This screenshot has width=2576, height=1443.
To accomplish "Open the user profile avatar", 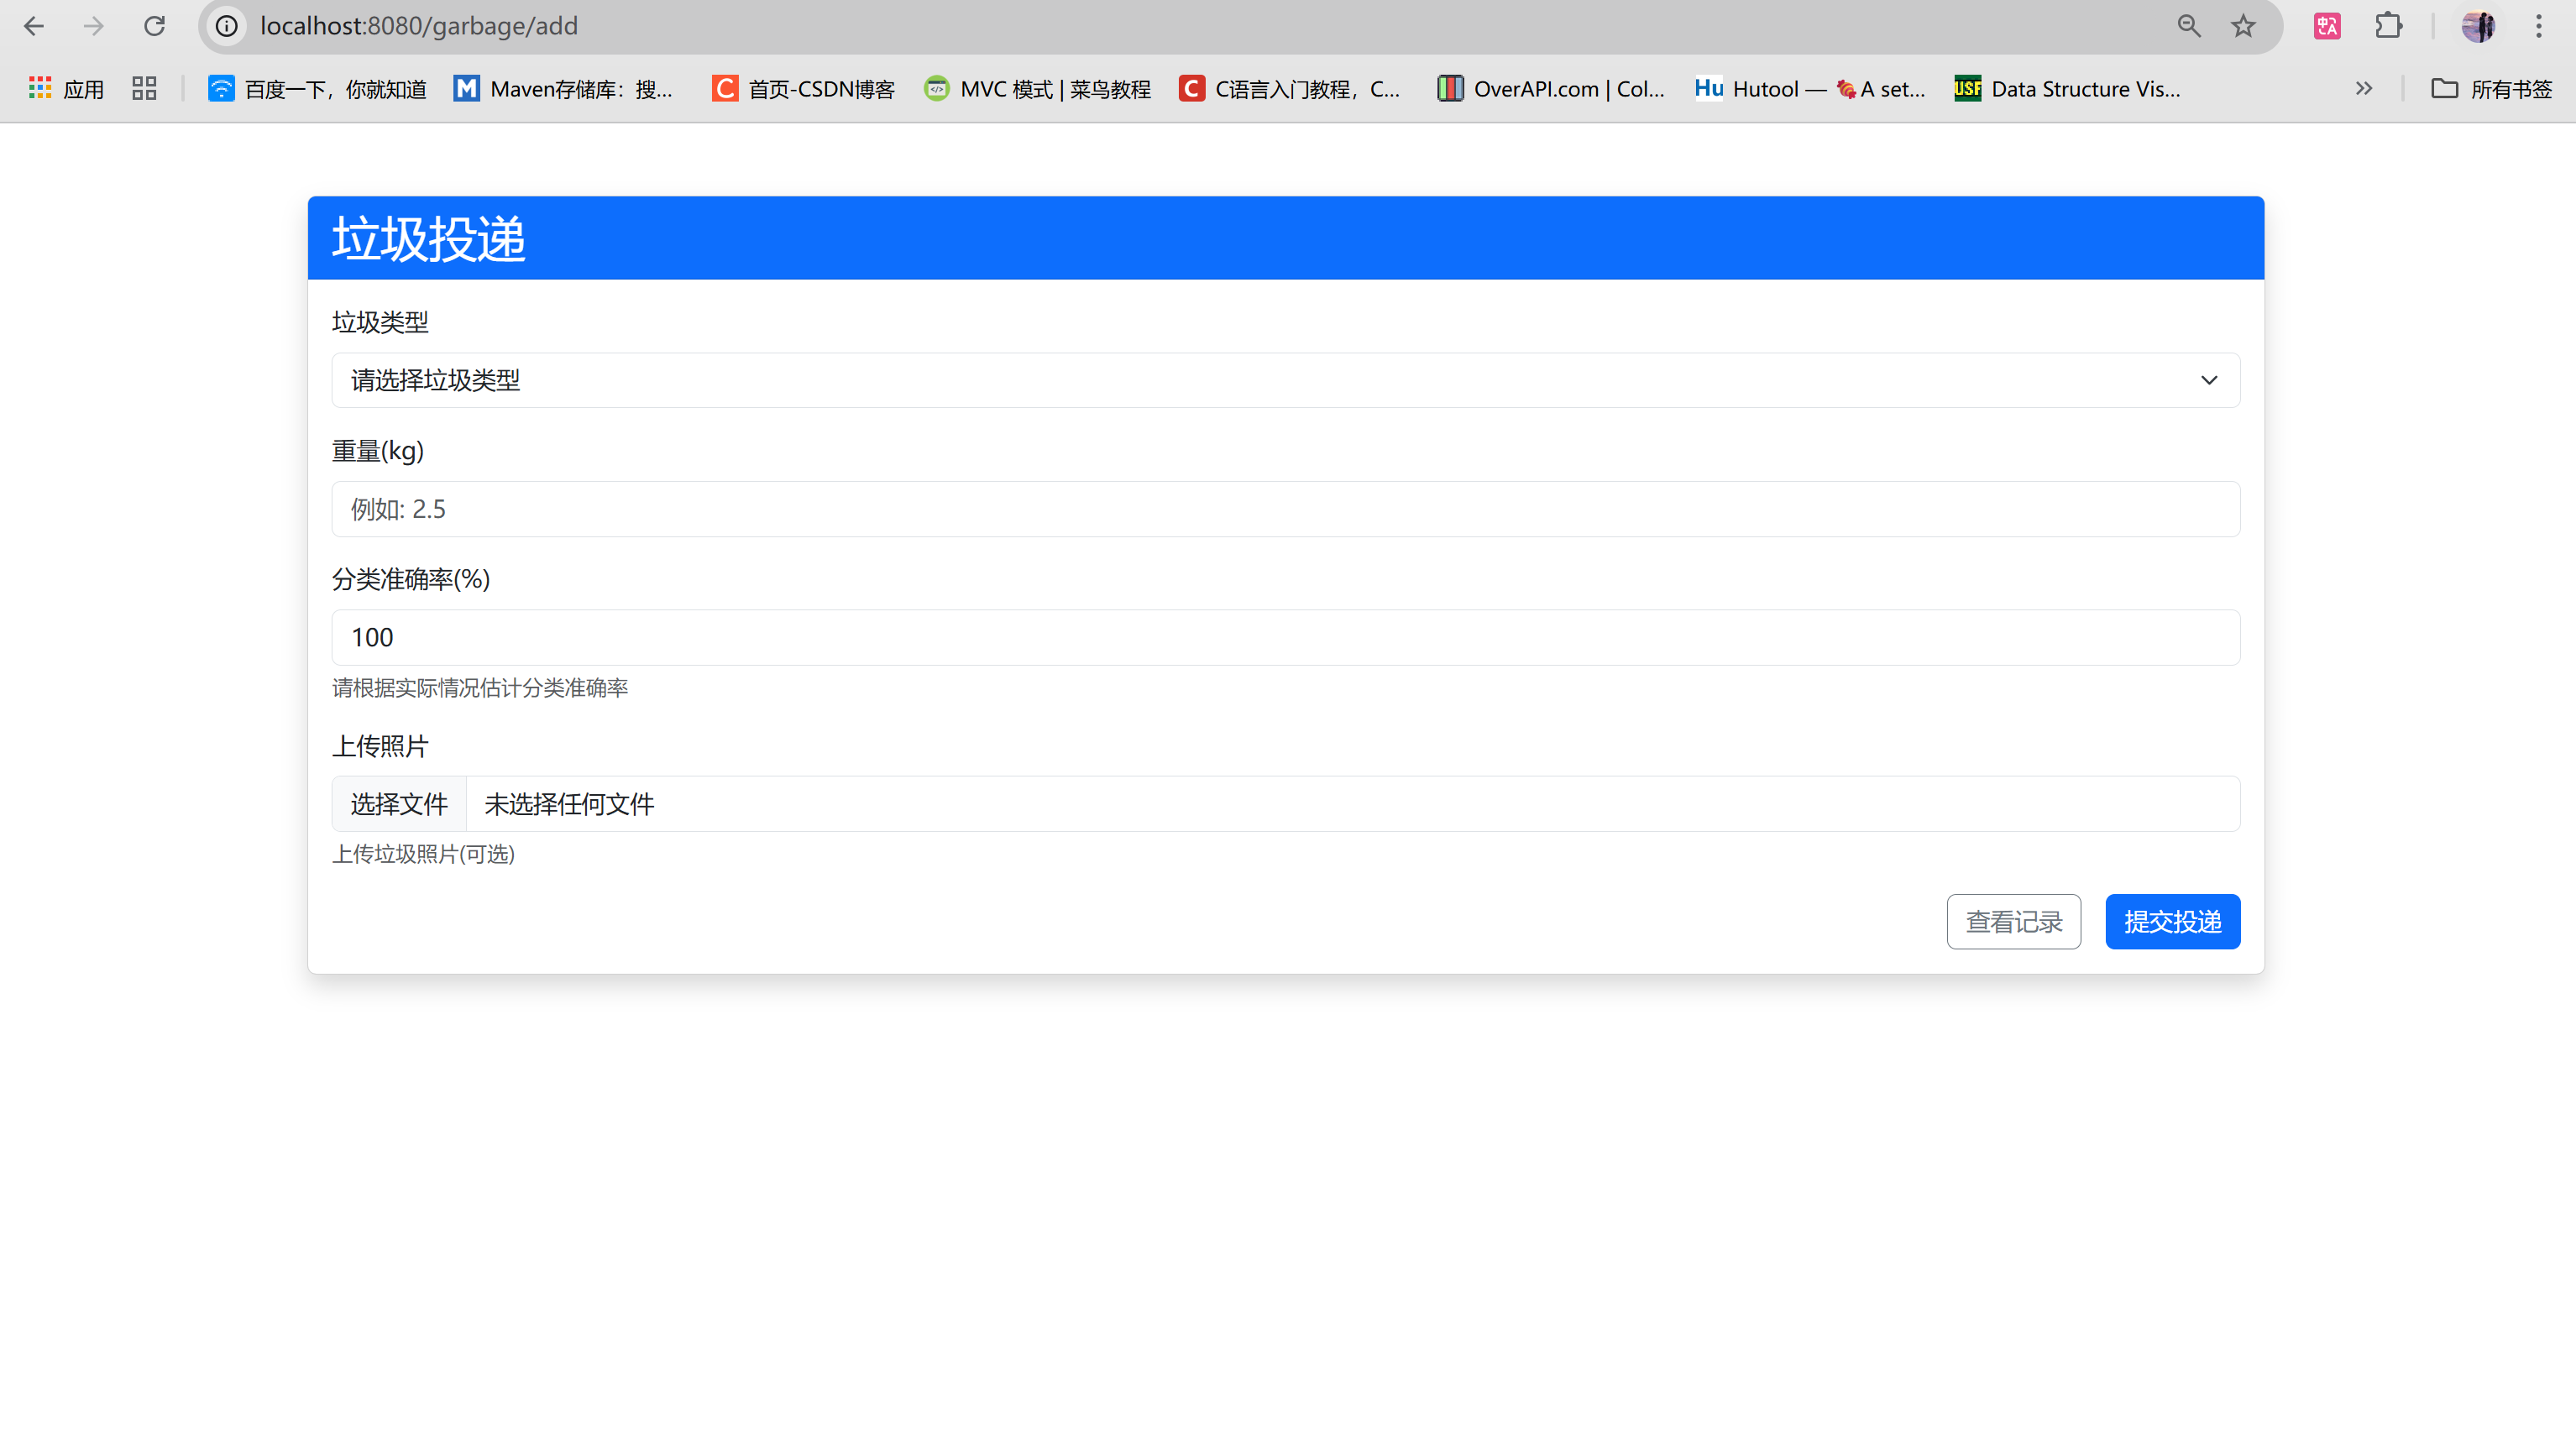I will 2478,26.
